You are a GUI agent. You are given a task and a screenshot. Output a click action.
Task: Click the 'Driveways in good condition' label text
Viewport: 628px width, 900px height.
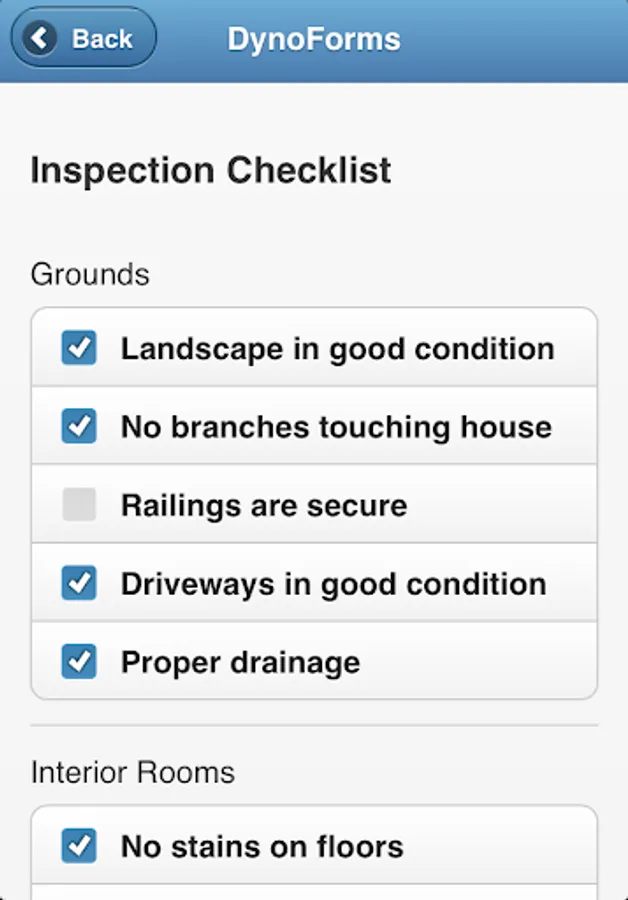coord(333,583)
